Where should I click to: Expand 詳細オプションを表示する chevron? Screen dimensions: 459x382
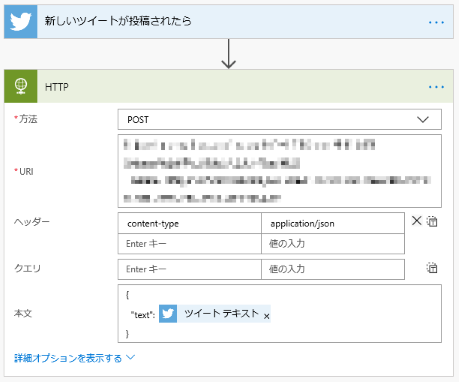pos(131,357)
